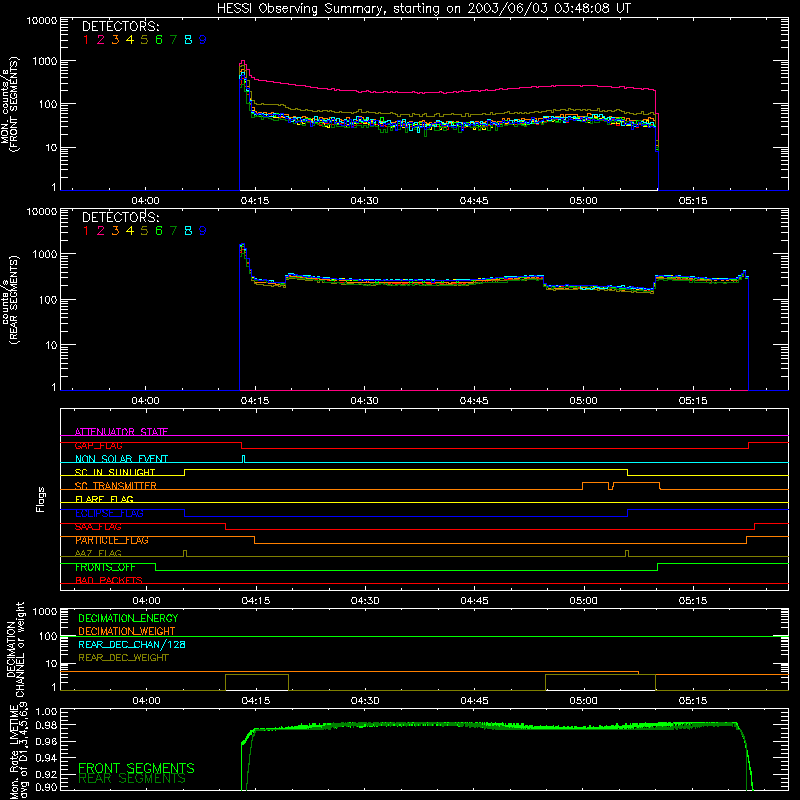Click the REAR_DEC_WEIGHT legend label

tap(123, 658)
